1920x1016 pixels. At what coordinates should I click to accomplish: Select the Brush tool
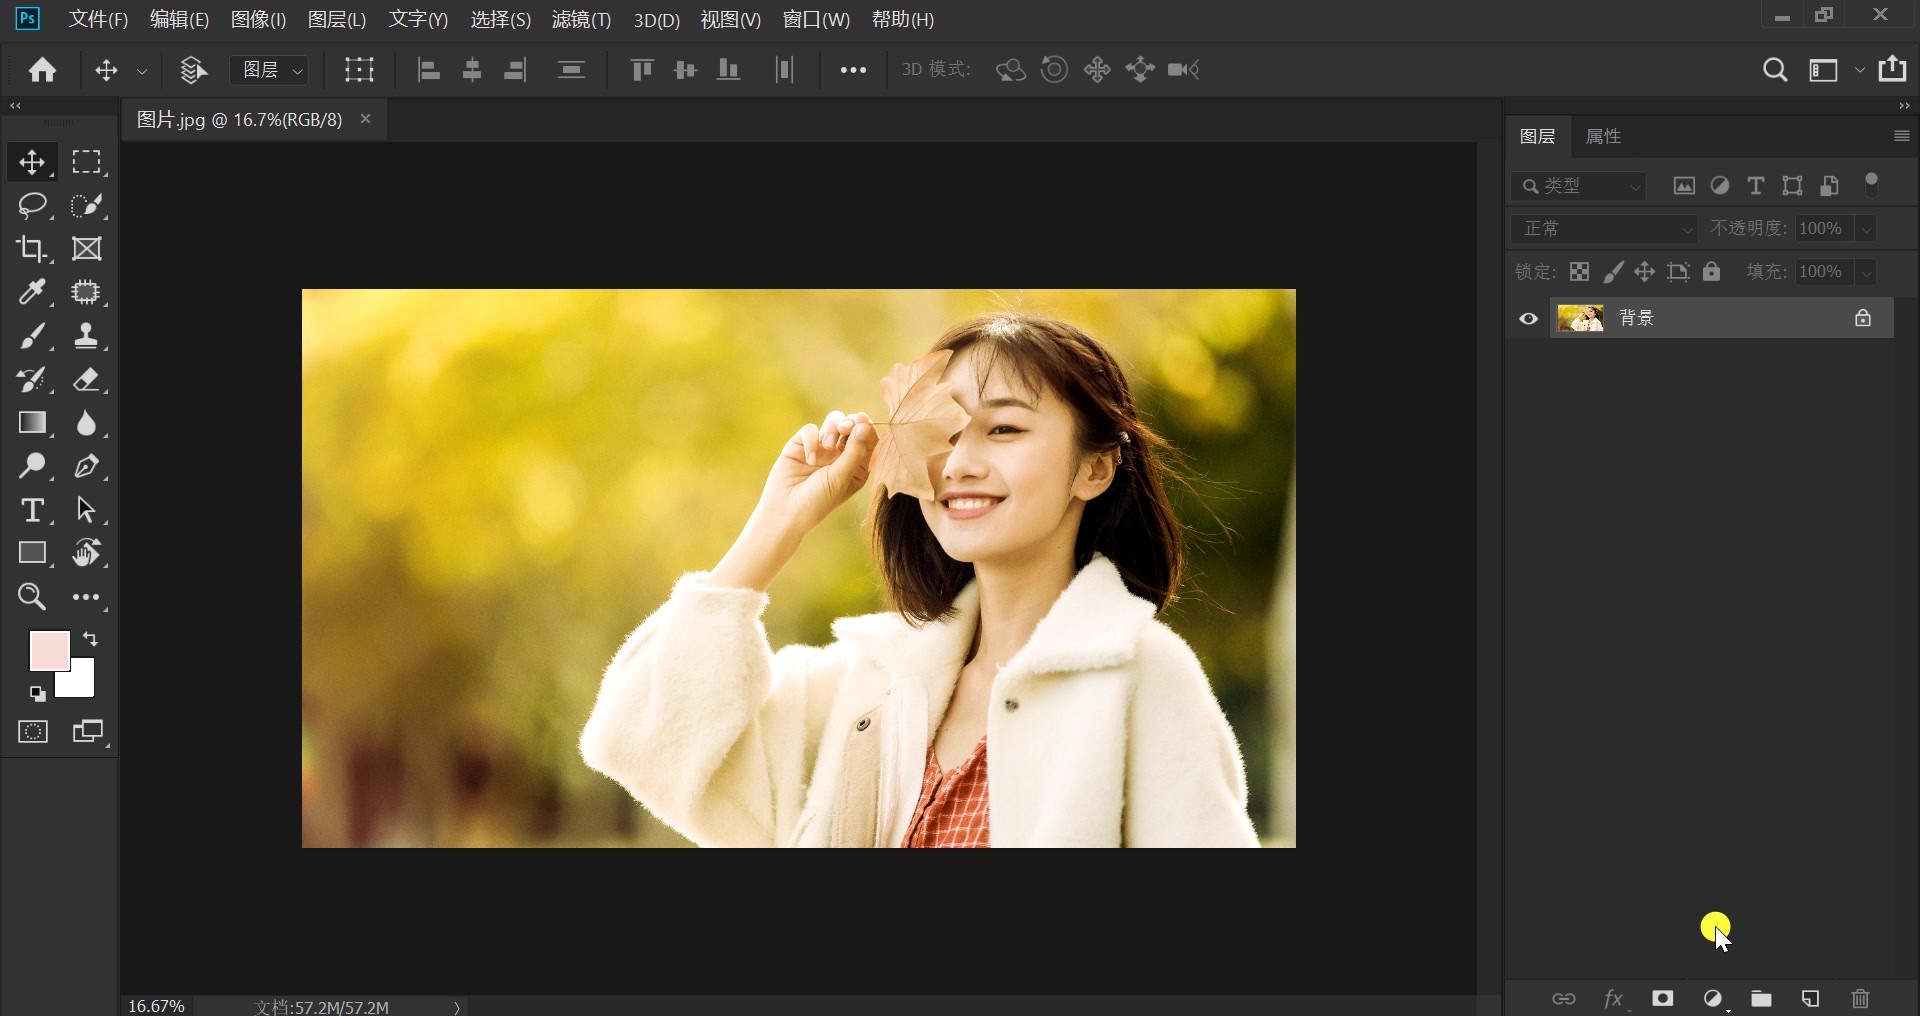(33, 336)
